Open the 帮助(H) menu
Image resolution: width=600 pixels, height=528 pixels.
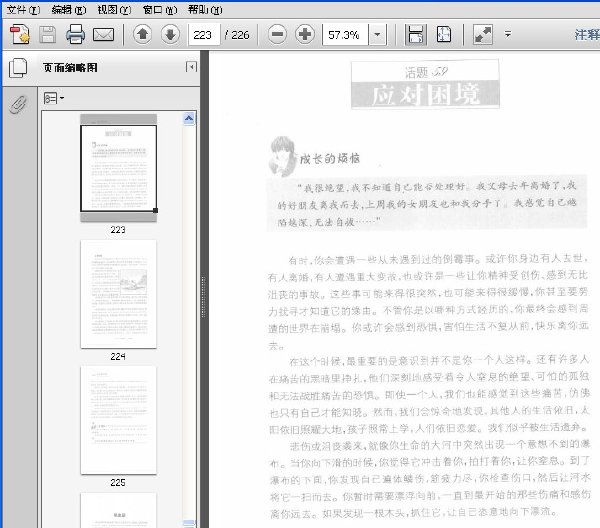(x=205, y=10)
